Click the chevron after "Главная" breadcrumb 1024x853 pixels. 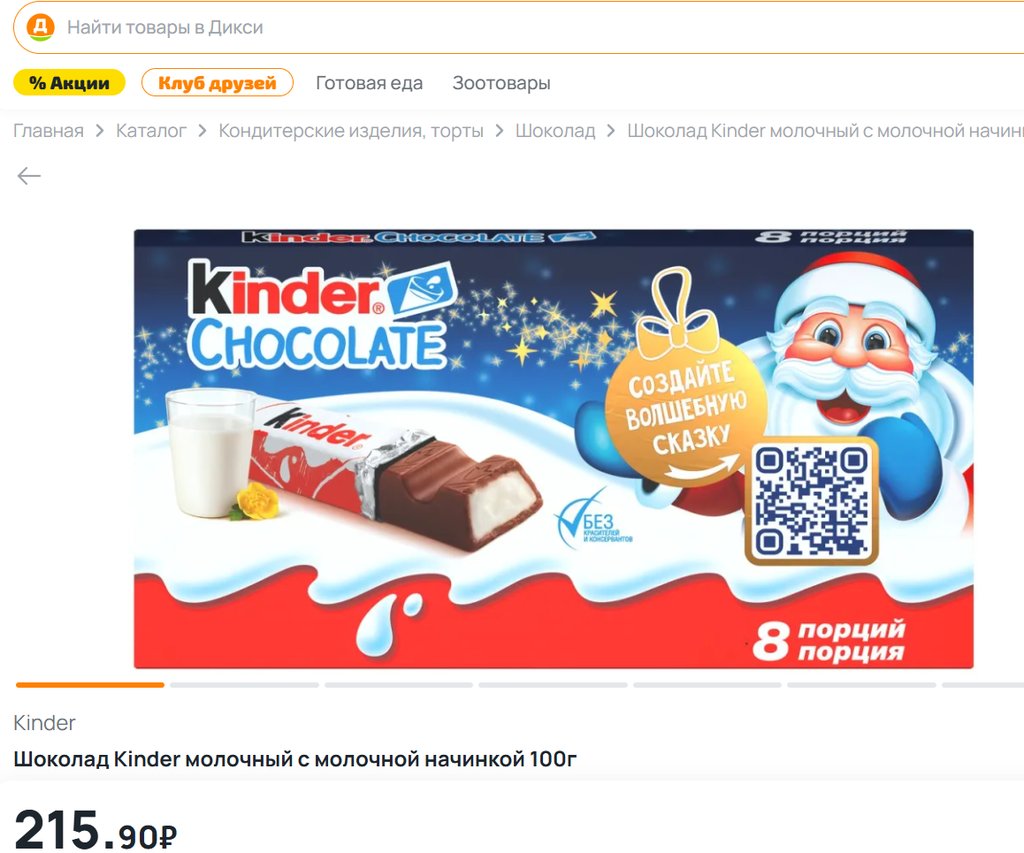point(100,131)
